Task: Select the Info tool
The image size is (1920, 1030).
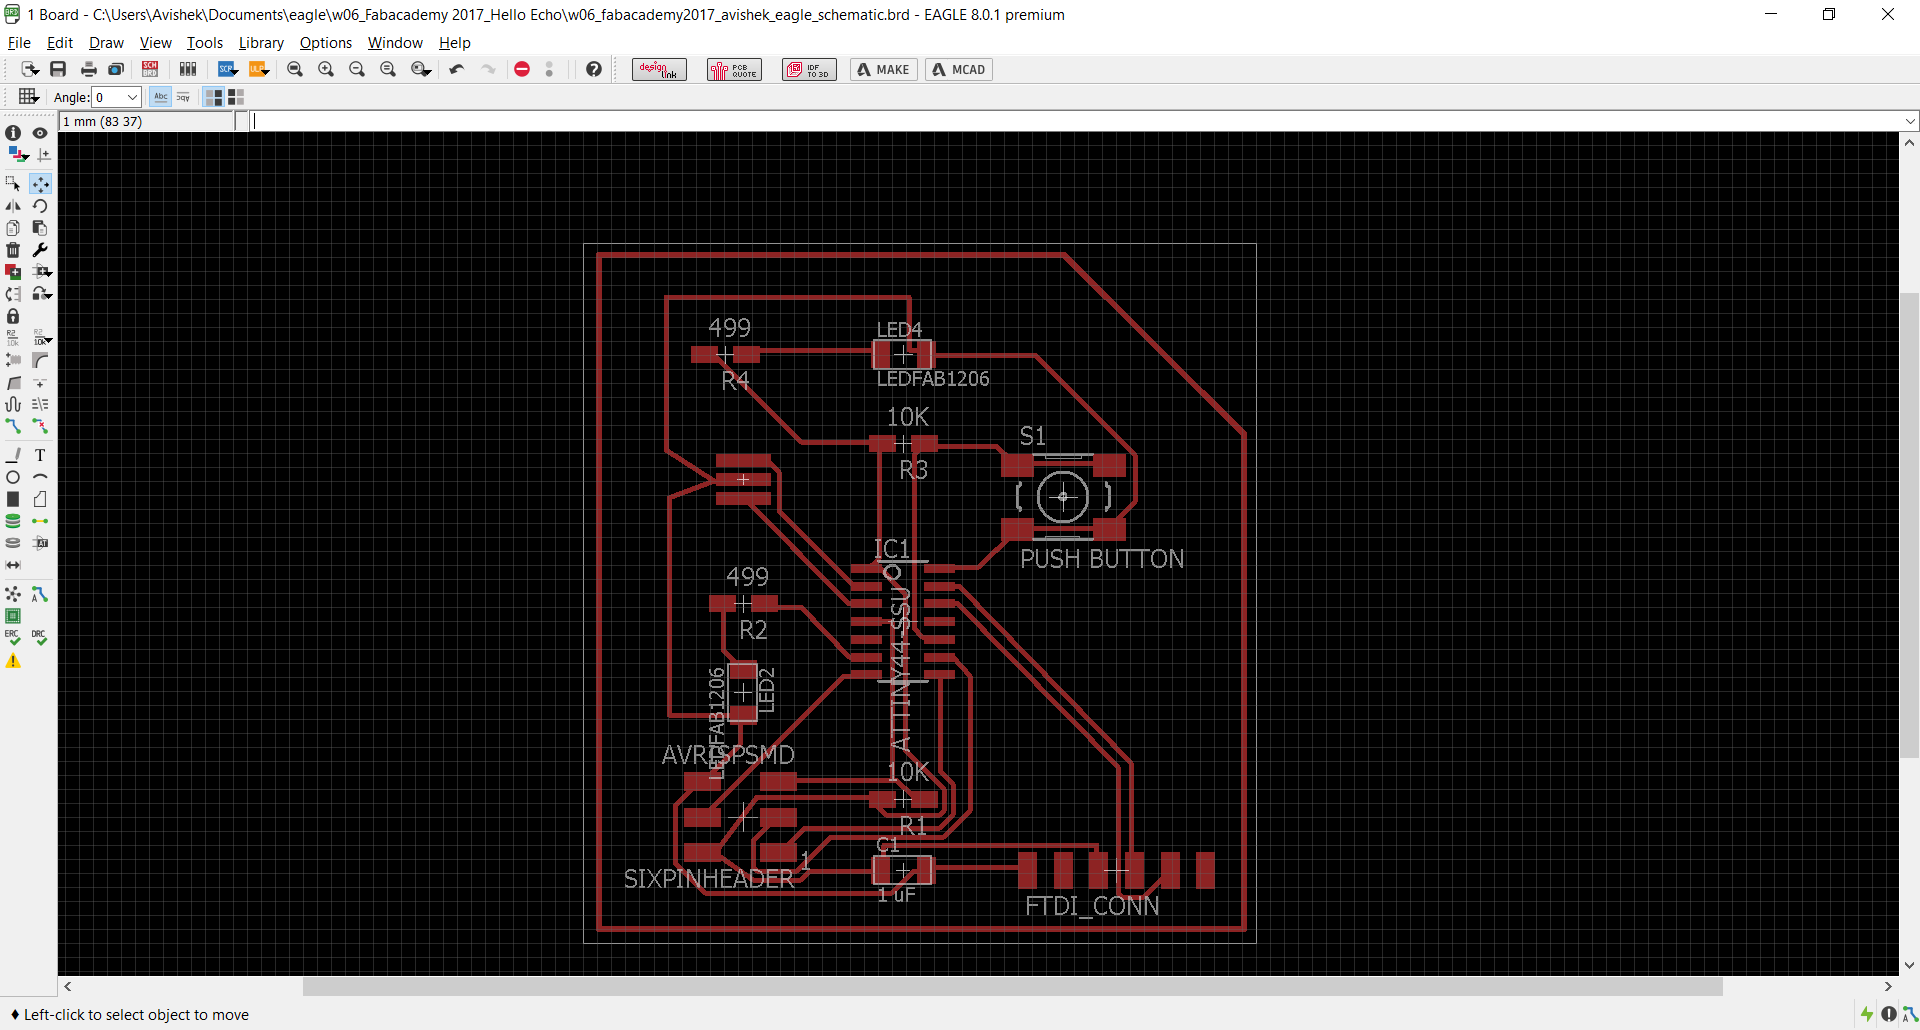Action: 13,133
